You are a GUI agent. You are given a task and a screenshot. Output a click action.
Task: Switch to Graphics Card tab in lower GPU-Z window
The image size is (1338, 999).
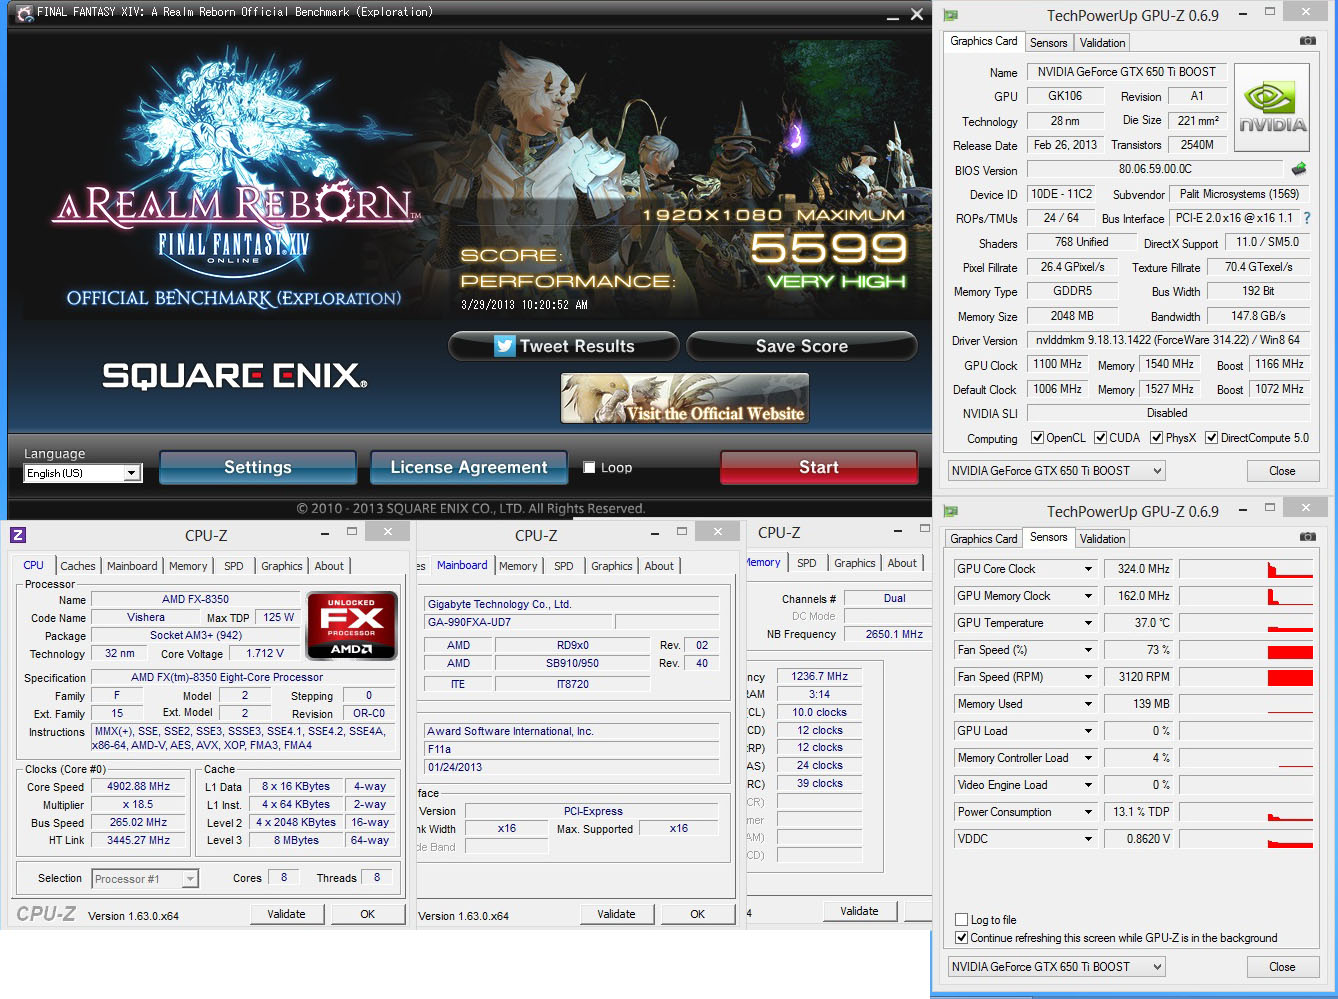coord(984,539)
